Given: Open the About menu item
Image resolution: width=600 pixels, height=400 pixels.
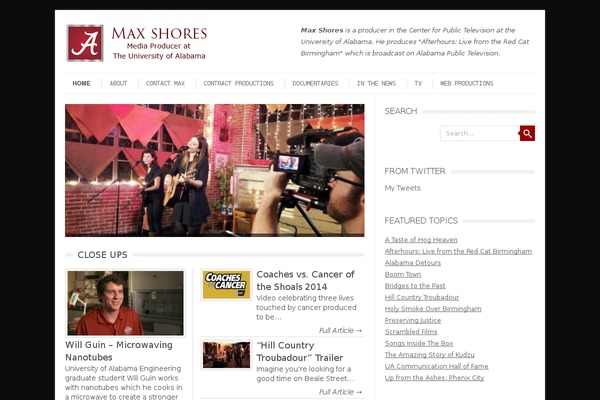Looking at the screenshot, I should [x=118, y=83].
